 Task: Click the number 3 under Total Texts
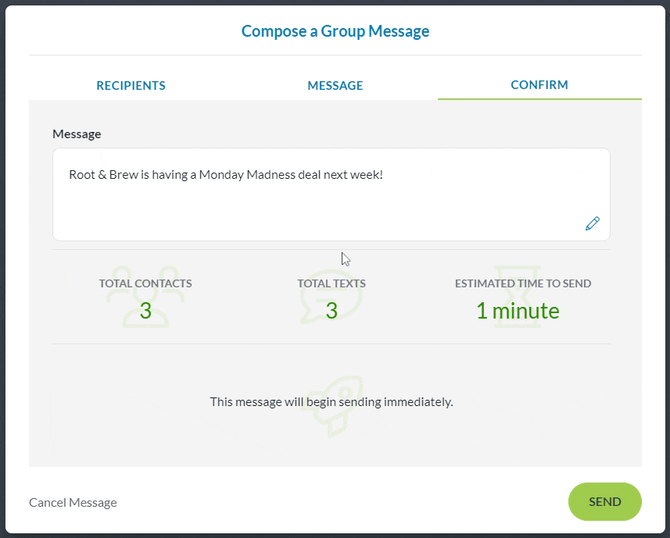(331, 311)
